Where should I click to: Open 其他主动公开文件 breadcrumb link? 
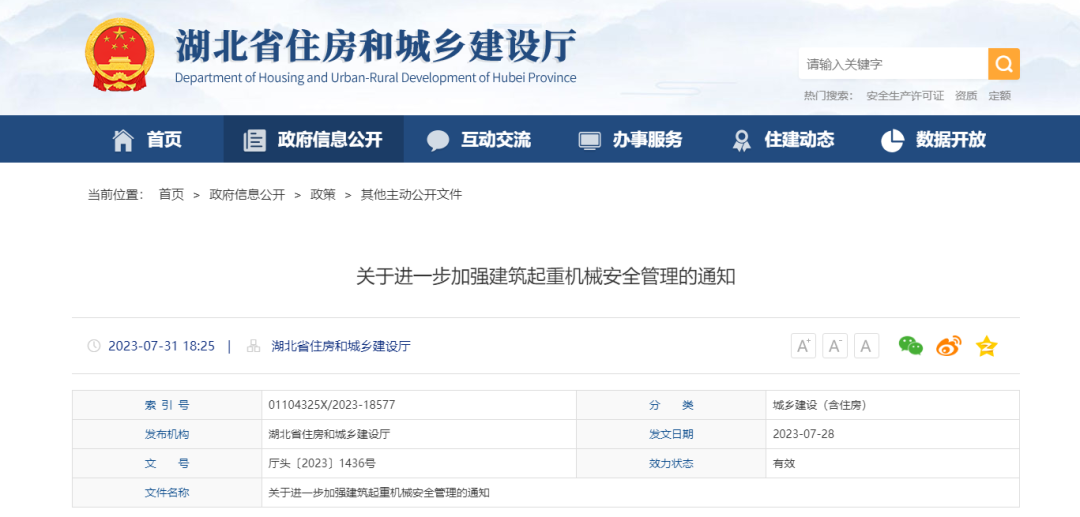coord(411,195)
